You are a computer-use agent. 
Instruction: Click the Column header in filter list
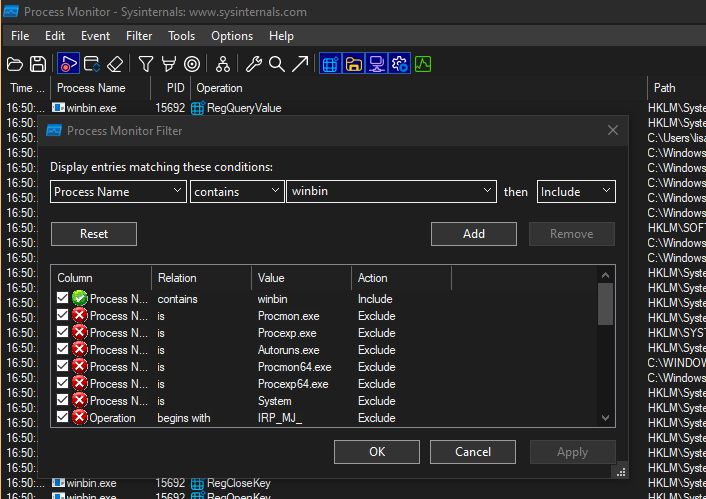point(101,278)
